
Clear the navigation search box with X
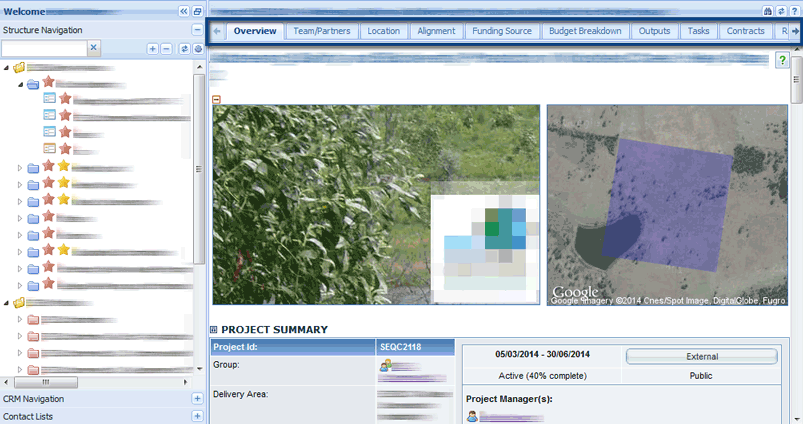click(94, 48)
